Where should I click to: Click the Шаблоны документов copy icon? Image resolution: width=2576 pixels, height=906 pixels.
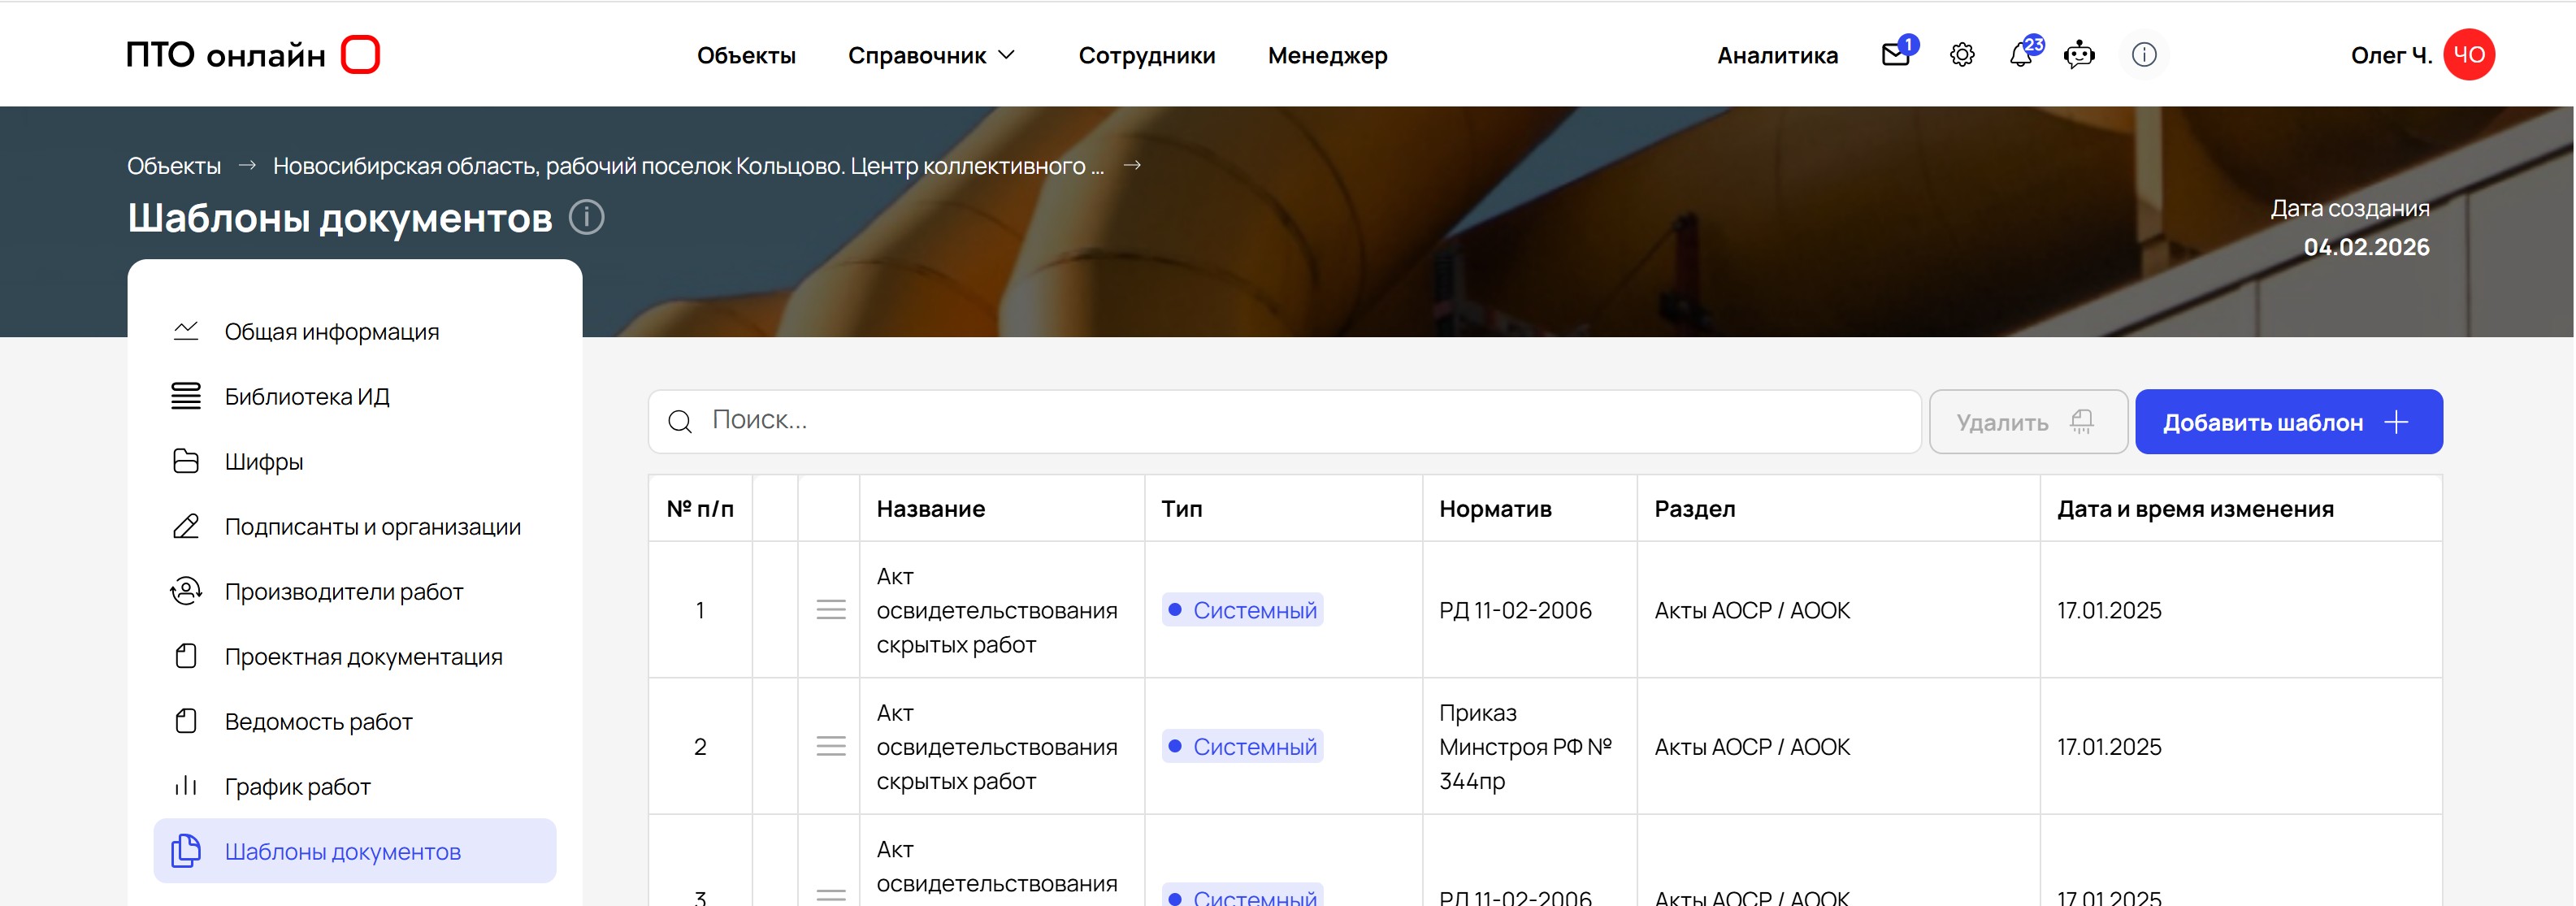pyautogui.click(x=186, y=851)
